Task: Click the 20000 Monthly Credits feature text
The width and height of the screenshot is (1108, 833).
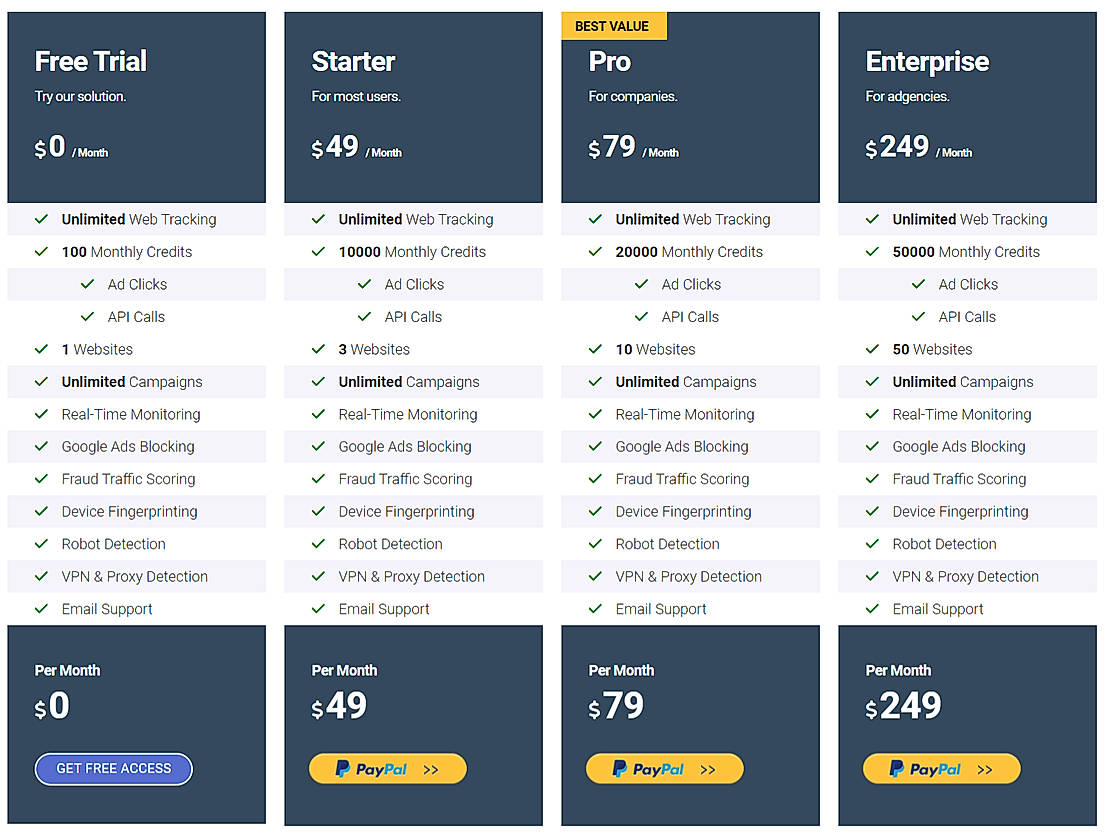Action: click(x=689, y=252)
